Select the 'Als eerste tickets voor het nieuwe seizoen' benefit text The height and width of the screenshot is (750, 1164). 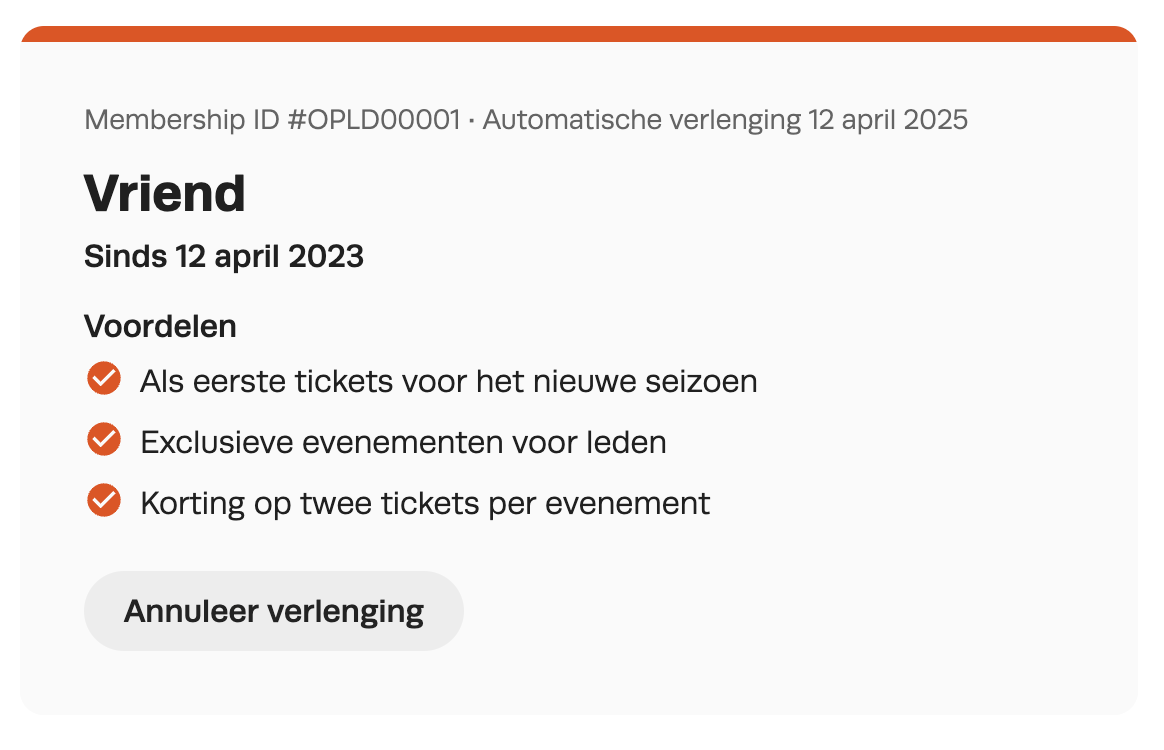(448, 382)
